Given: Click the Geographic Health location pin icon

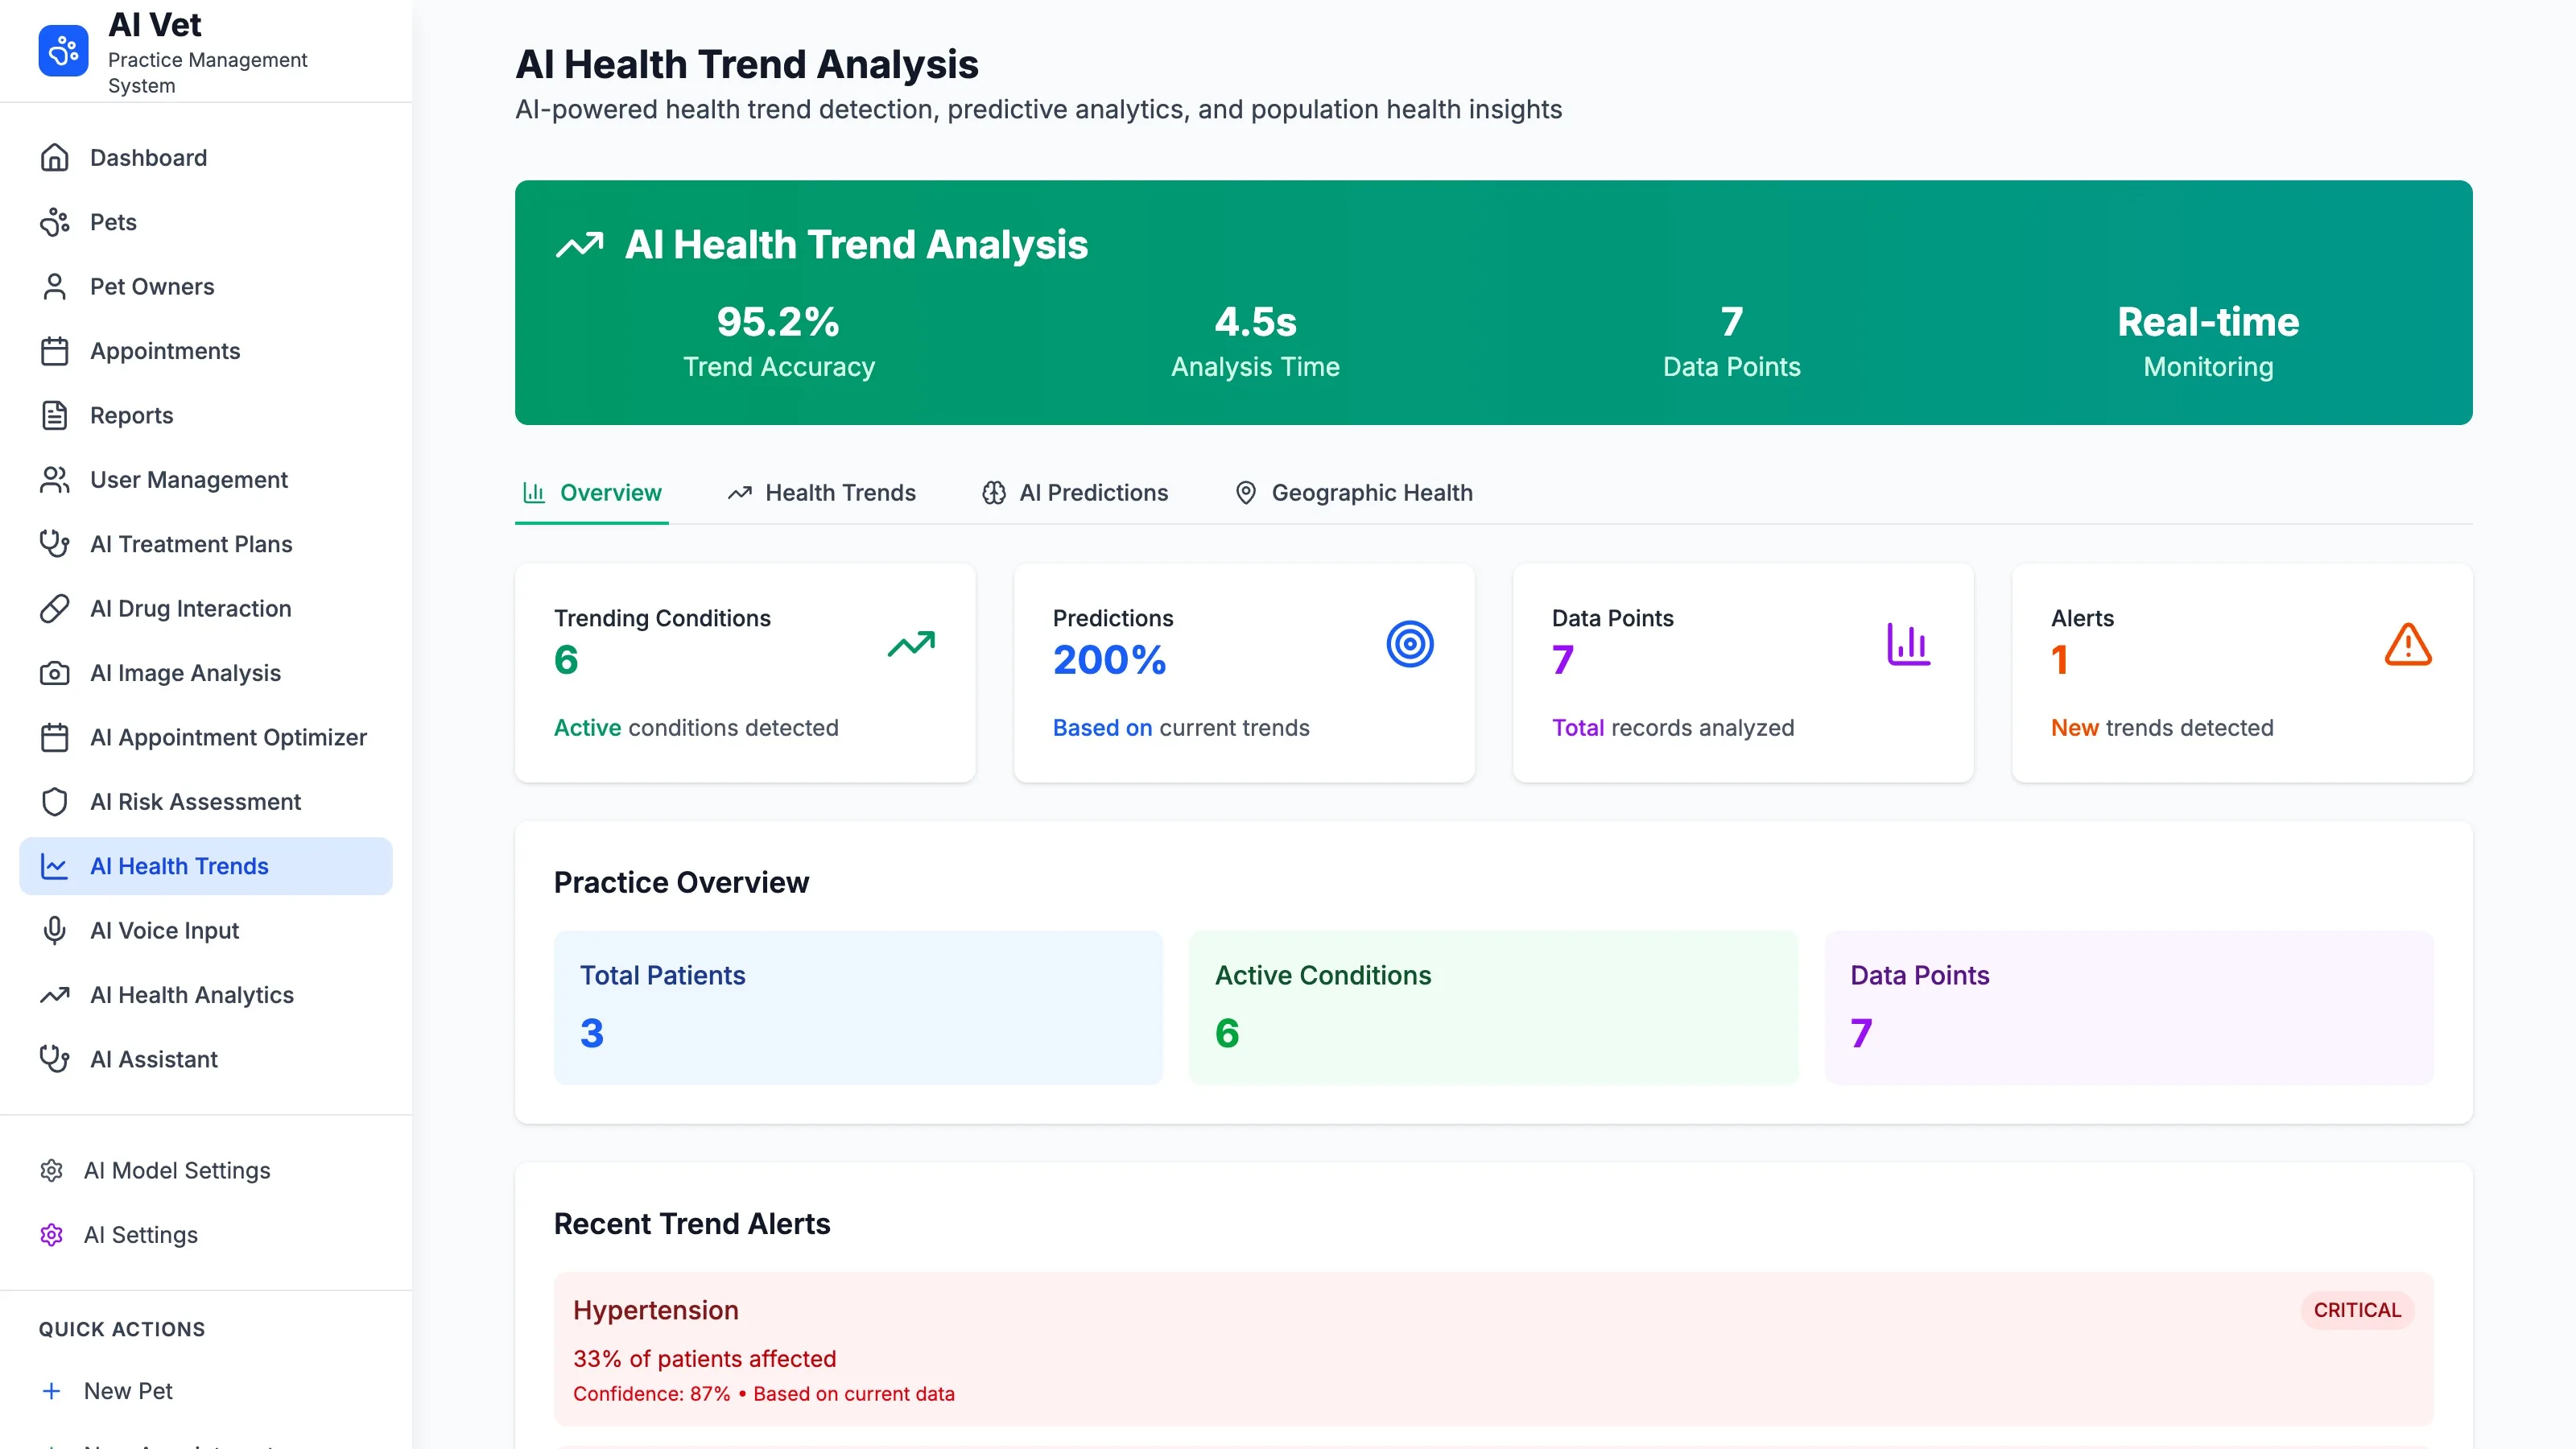Looking at the screenshot, I should point(1246,492).
